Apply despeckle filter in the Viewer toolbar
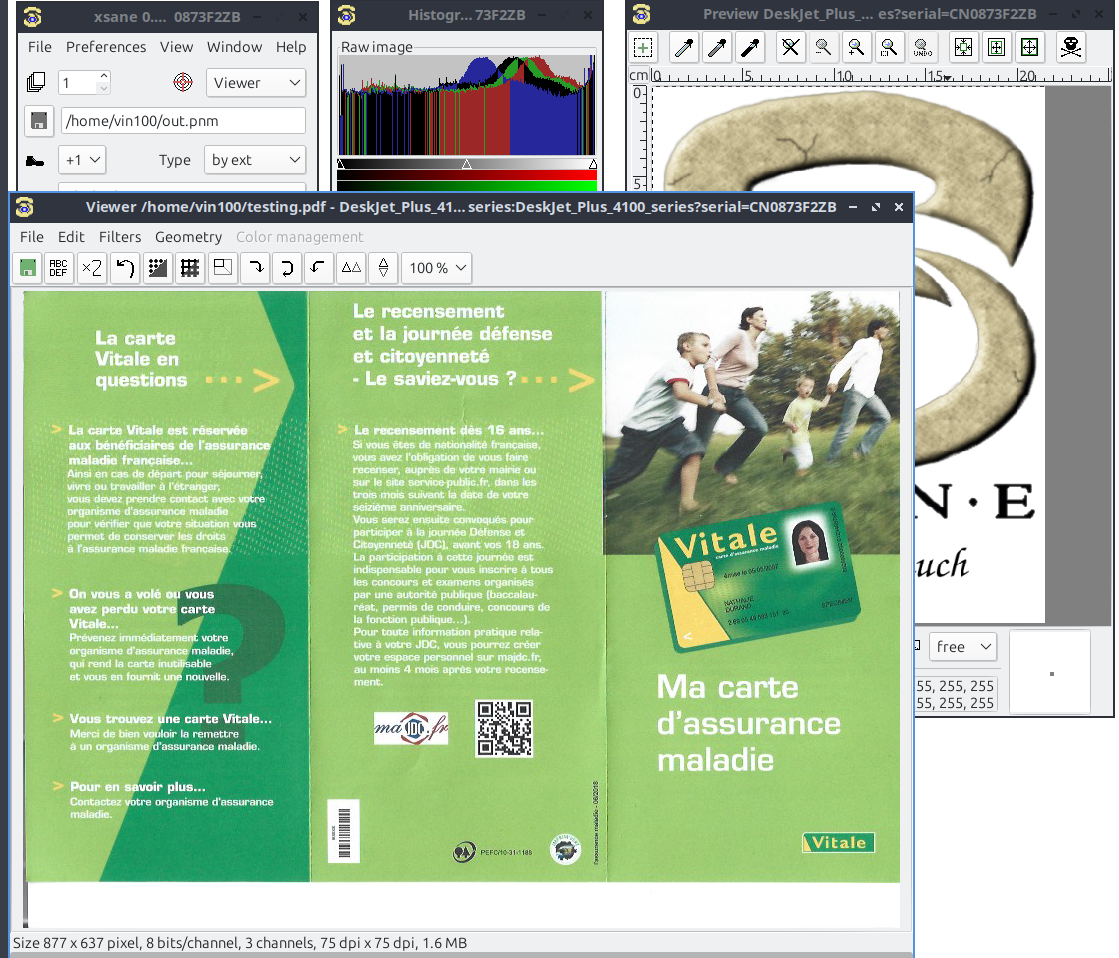The height and width of the screenshot is (958, 1119). 157,267
